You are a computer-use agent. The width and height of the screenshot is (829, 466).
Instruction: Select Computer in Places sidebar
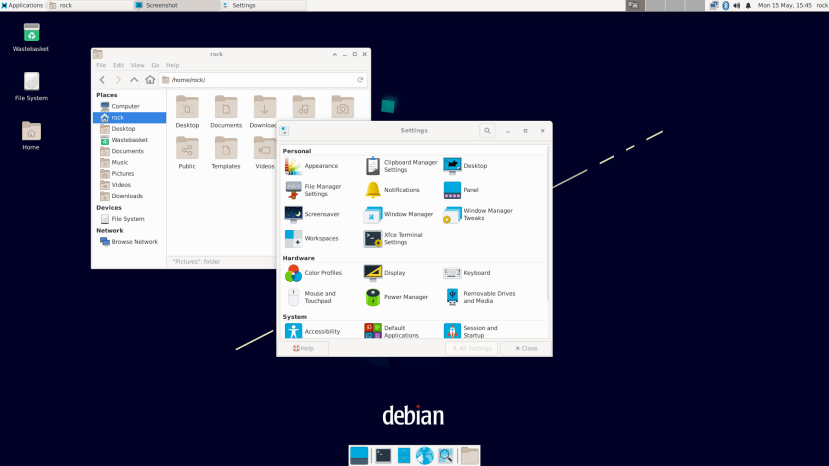click(x=130, y=106)
